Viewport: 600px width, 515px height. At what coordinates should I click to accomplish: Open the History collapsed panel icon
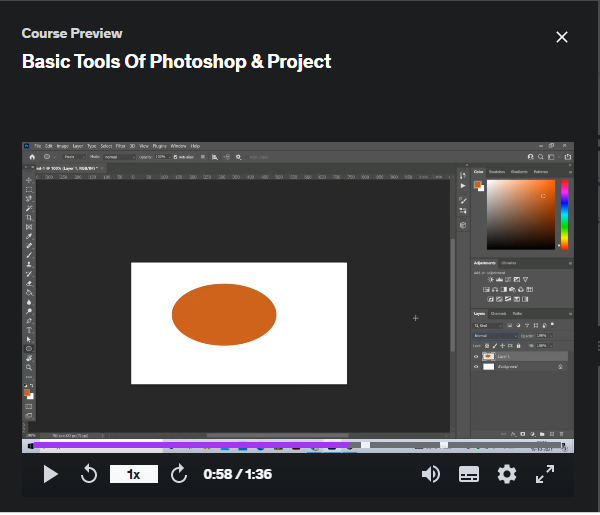[x=463, y=176]
